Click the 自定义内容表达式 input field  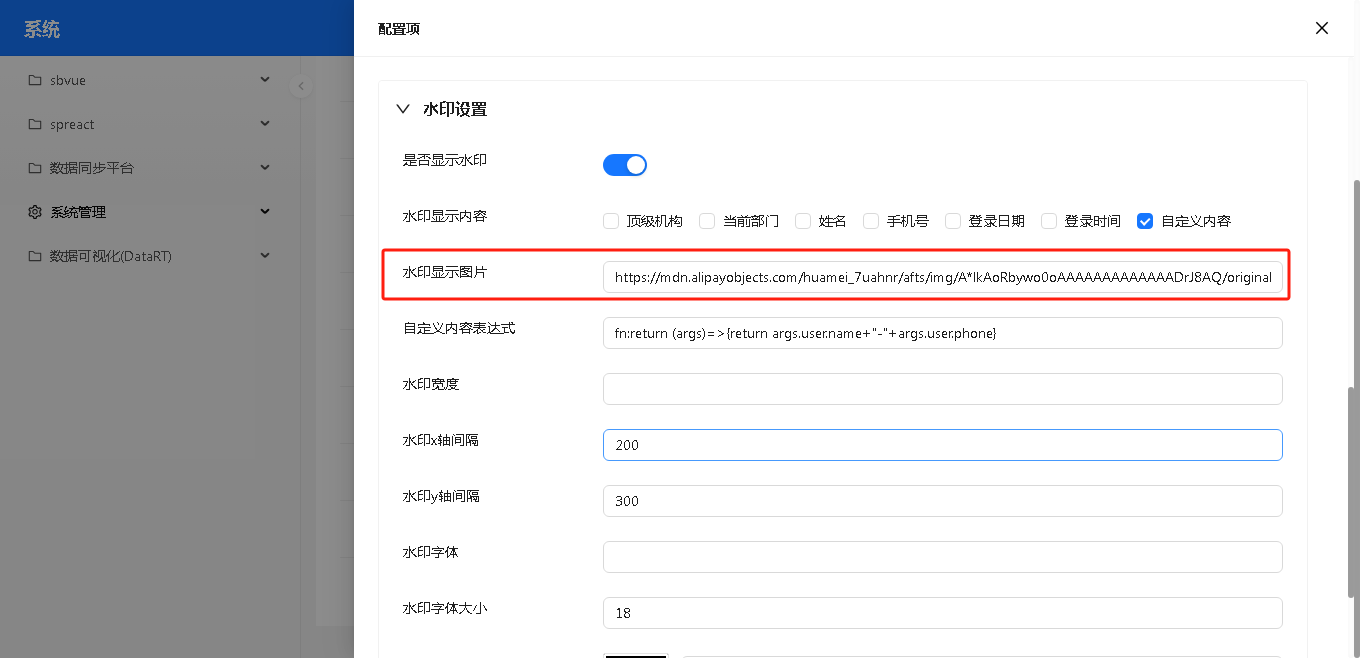942,333
